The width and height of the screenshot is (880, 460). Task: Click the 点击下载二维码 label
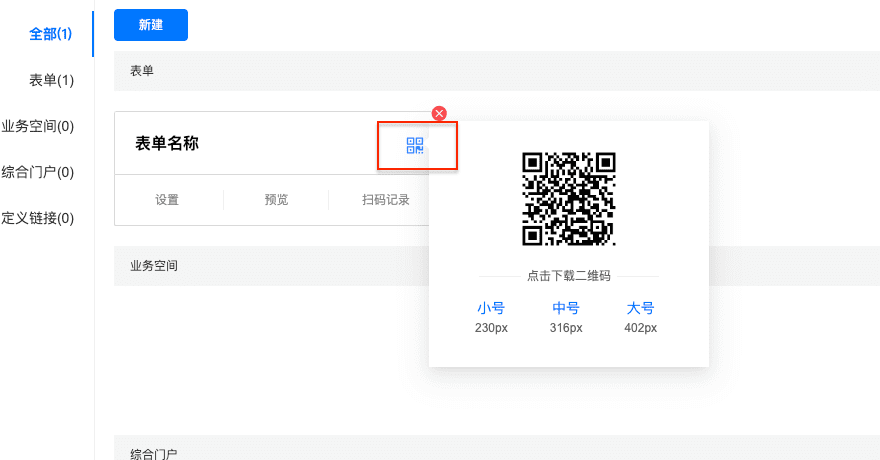pos(569,276)
